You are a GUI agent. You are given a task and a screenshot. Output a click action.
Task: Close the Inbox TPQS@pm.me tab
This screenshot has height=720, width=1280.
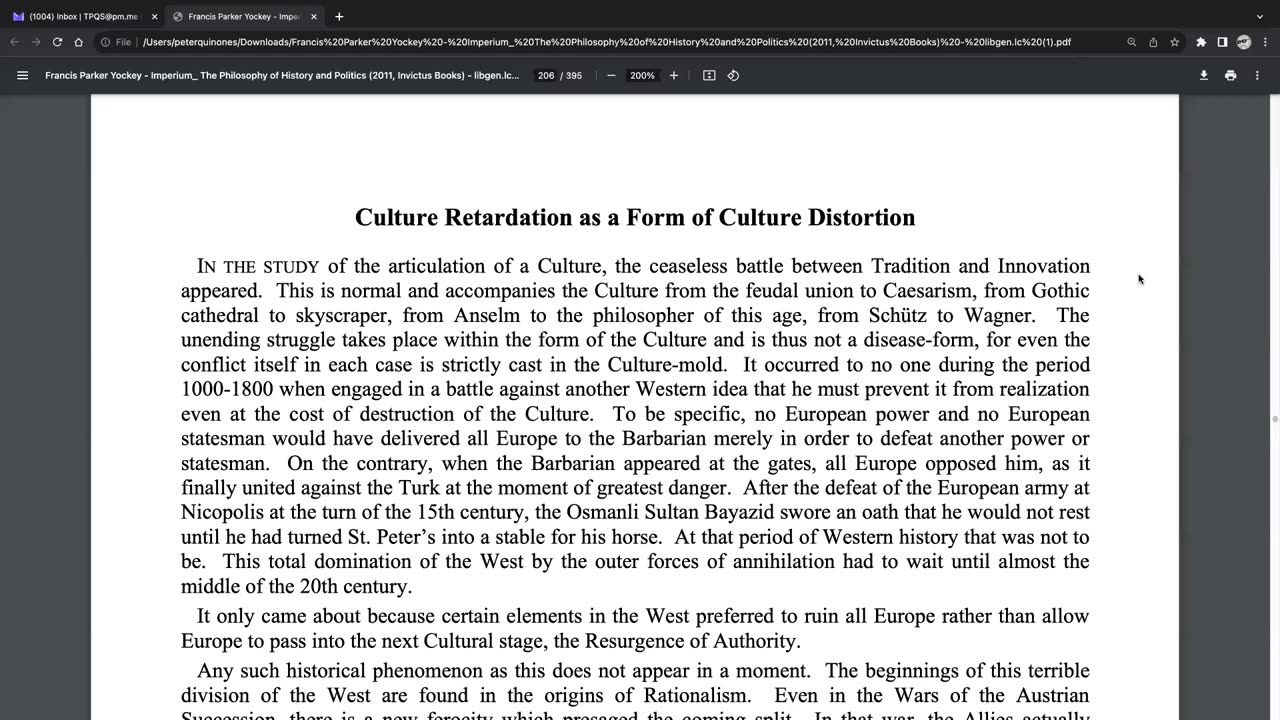pyautogui.click(x=154, y=17)
